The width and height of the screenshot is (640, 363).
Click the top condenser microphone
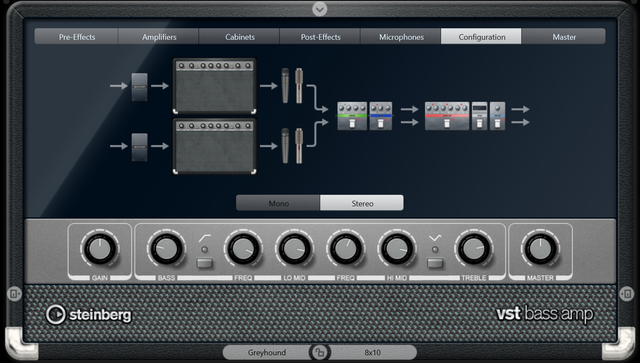click(x=299, y=86)
